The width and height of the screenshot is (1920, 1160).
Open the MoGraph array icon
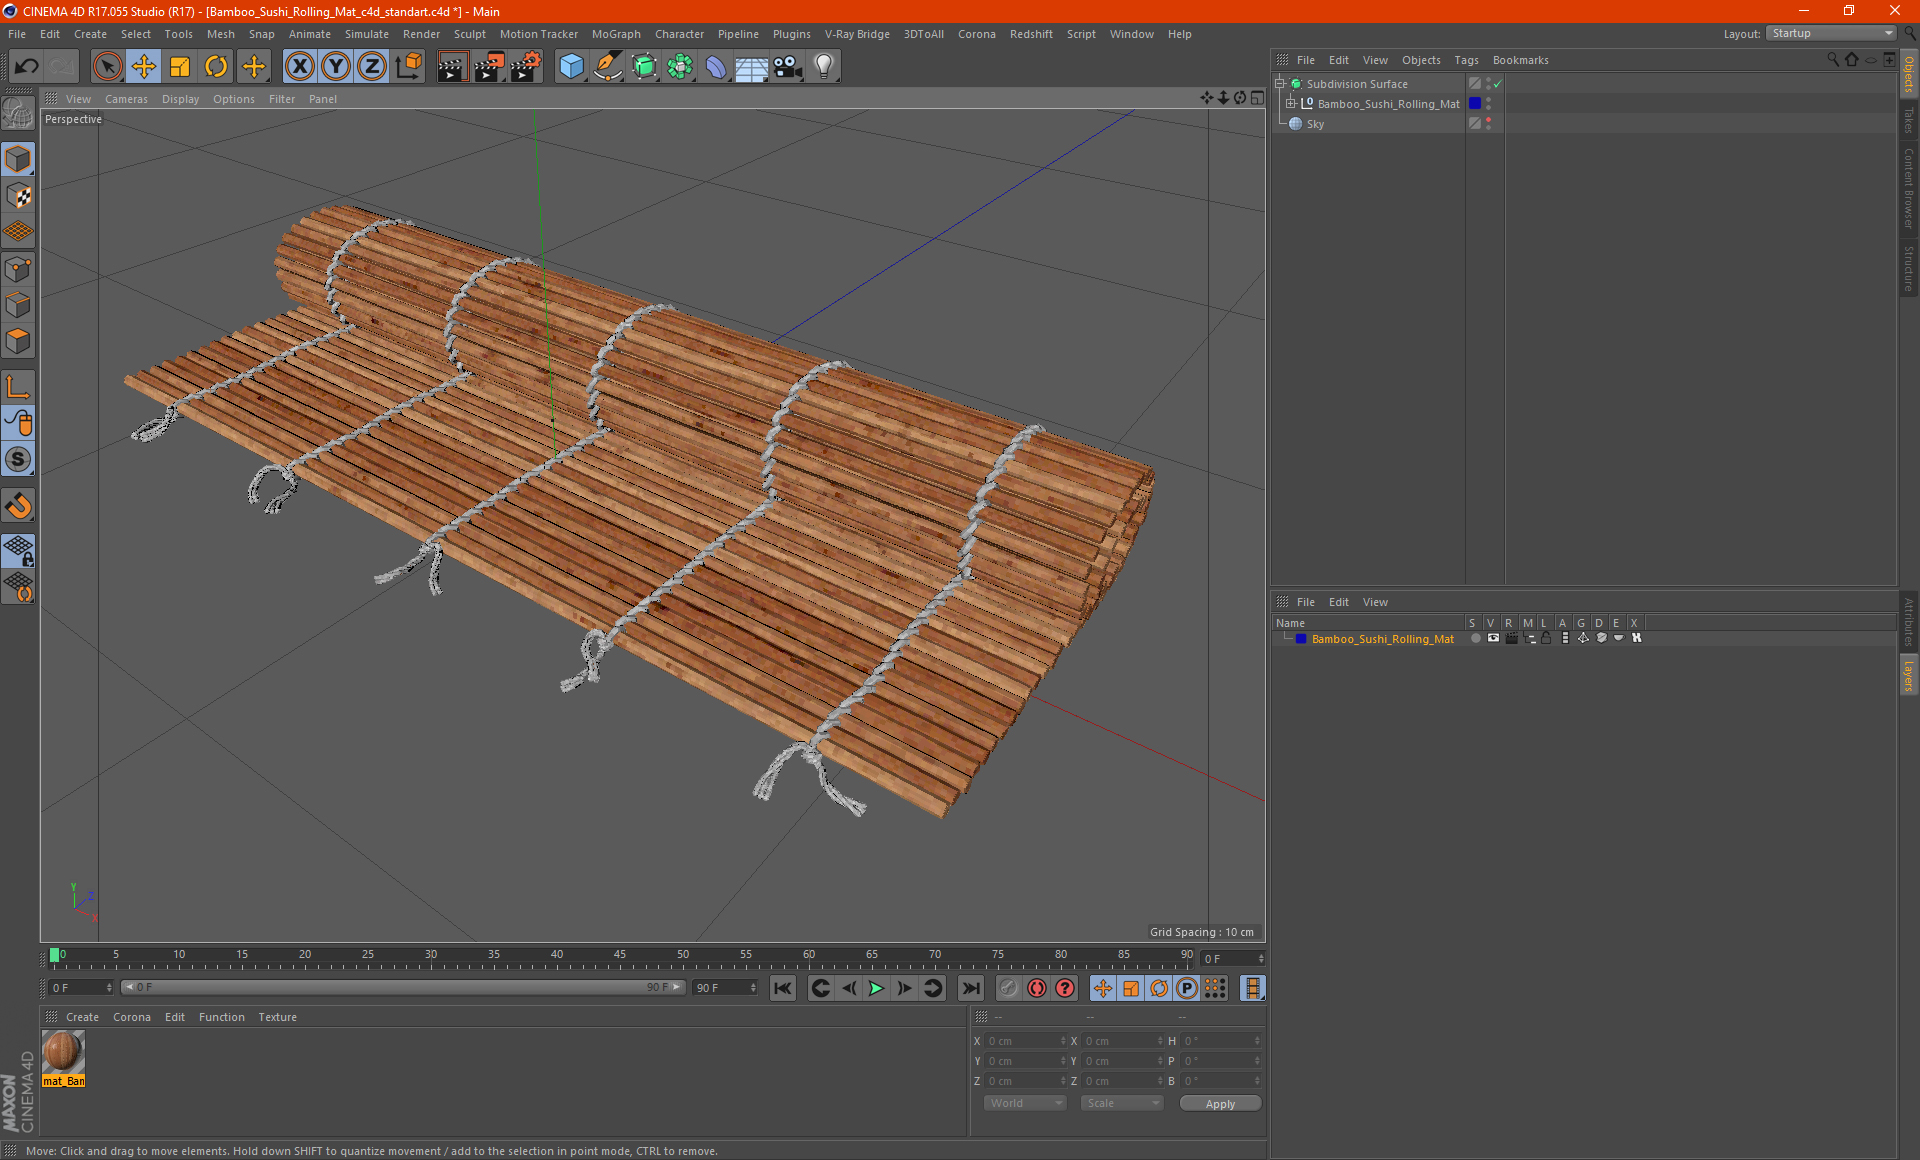(x=680, y=66)
